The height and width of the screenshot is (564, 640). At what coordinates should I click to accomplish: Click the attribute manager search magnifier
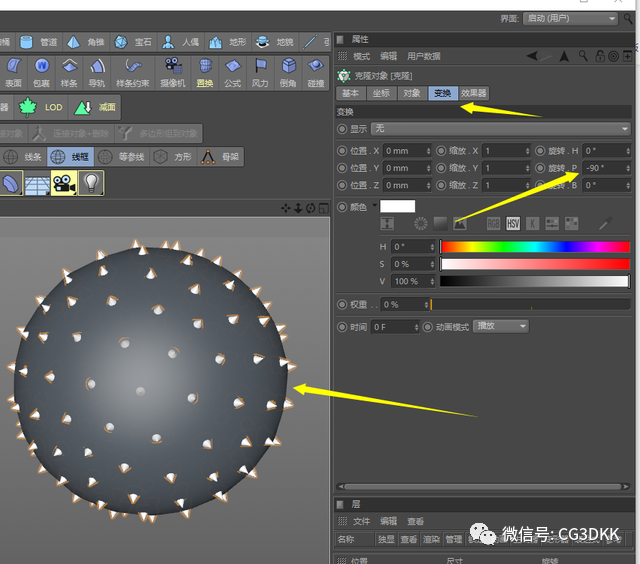pyautogui.click(x=583, y=56)
